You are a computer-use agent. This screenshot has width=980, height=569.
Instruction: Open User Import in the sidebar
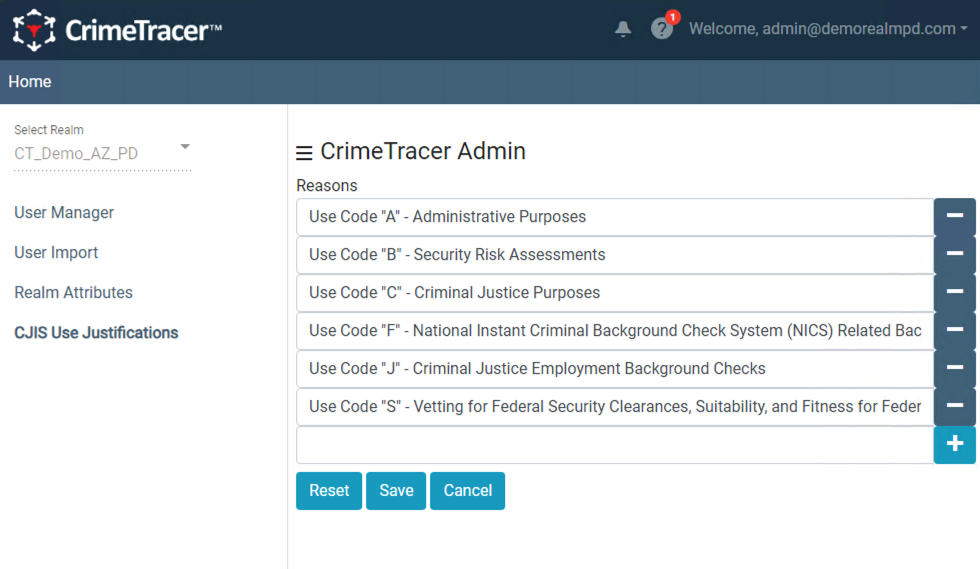click(56, 253)
